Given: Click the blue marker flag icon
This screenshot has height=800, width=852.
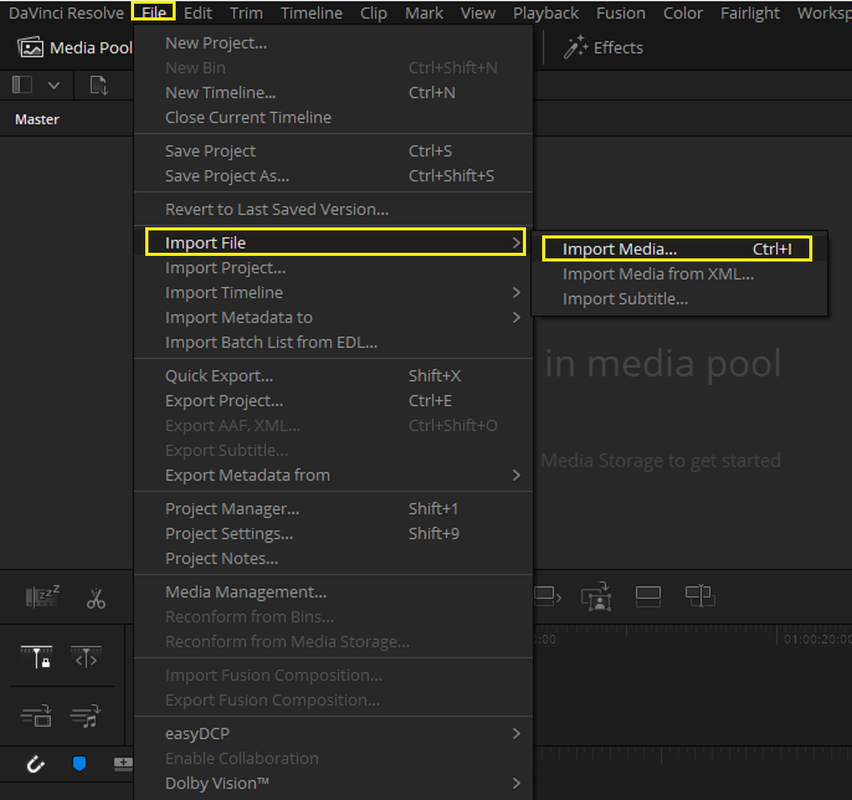Looking at the screenshot, I should pos(79,764).
